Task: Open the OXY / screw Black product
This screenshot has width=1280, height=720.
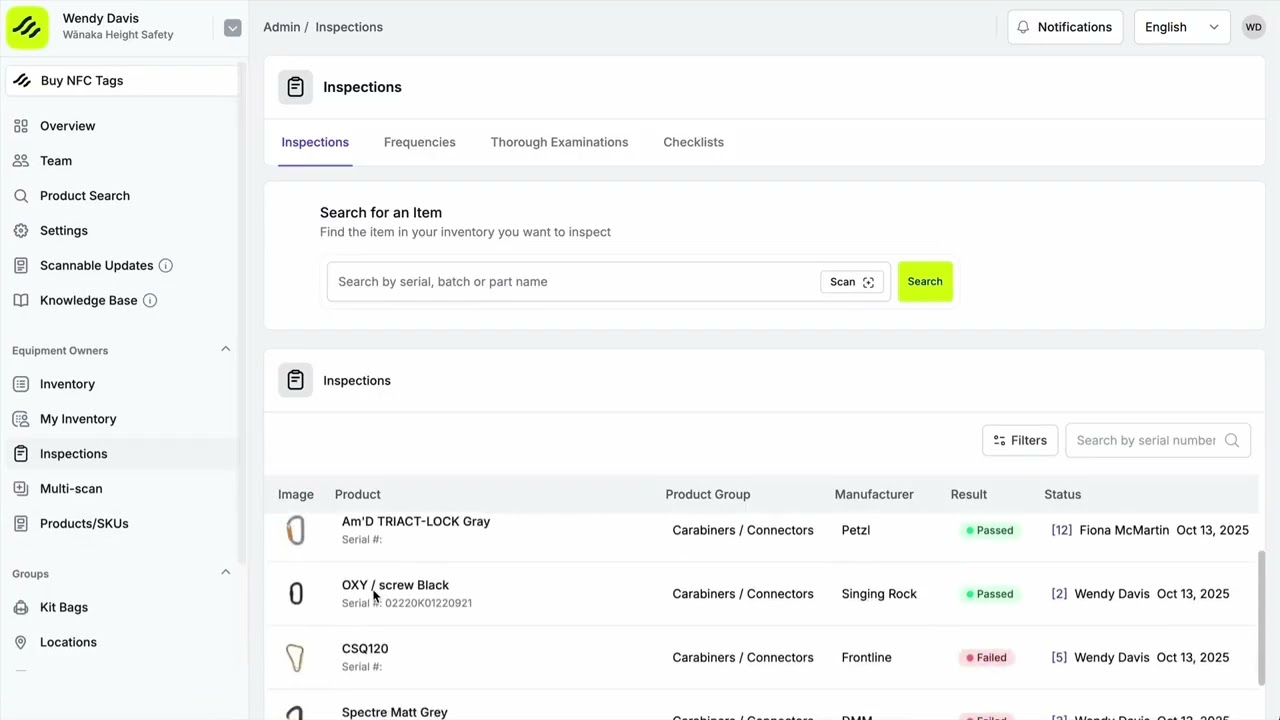Action: pyautogui.click(x=395, y=585)
